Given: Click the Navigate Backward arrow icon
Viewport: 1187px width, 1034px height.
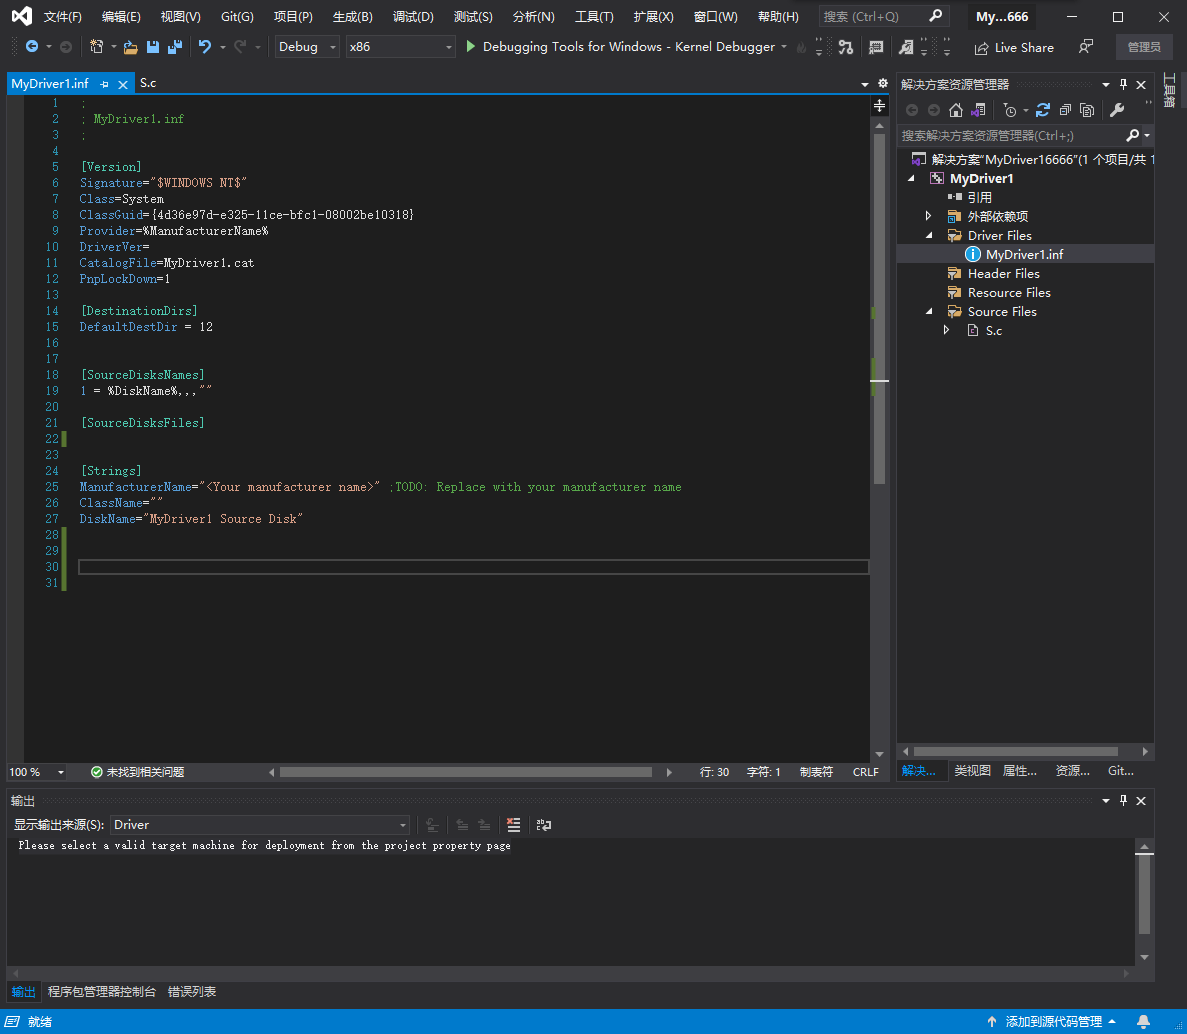Looking at the screenshot, I should point(32,47).
